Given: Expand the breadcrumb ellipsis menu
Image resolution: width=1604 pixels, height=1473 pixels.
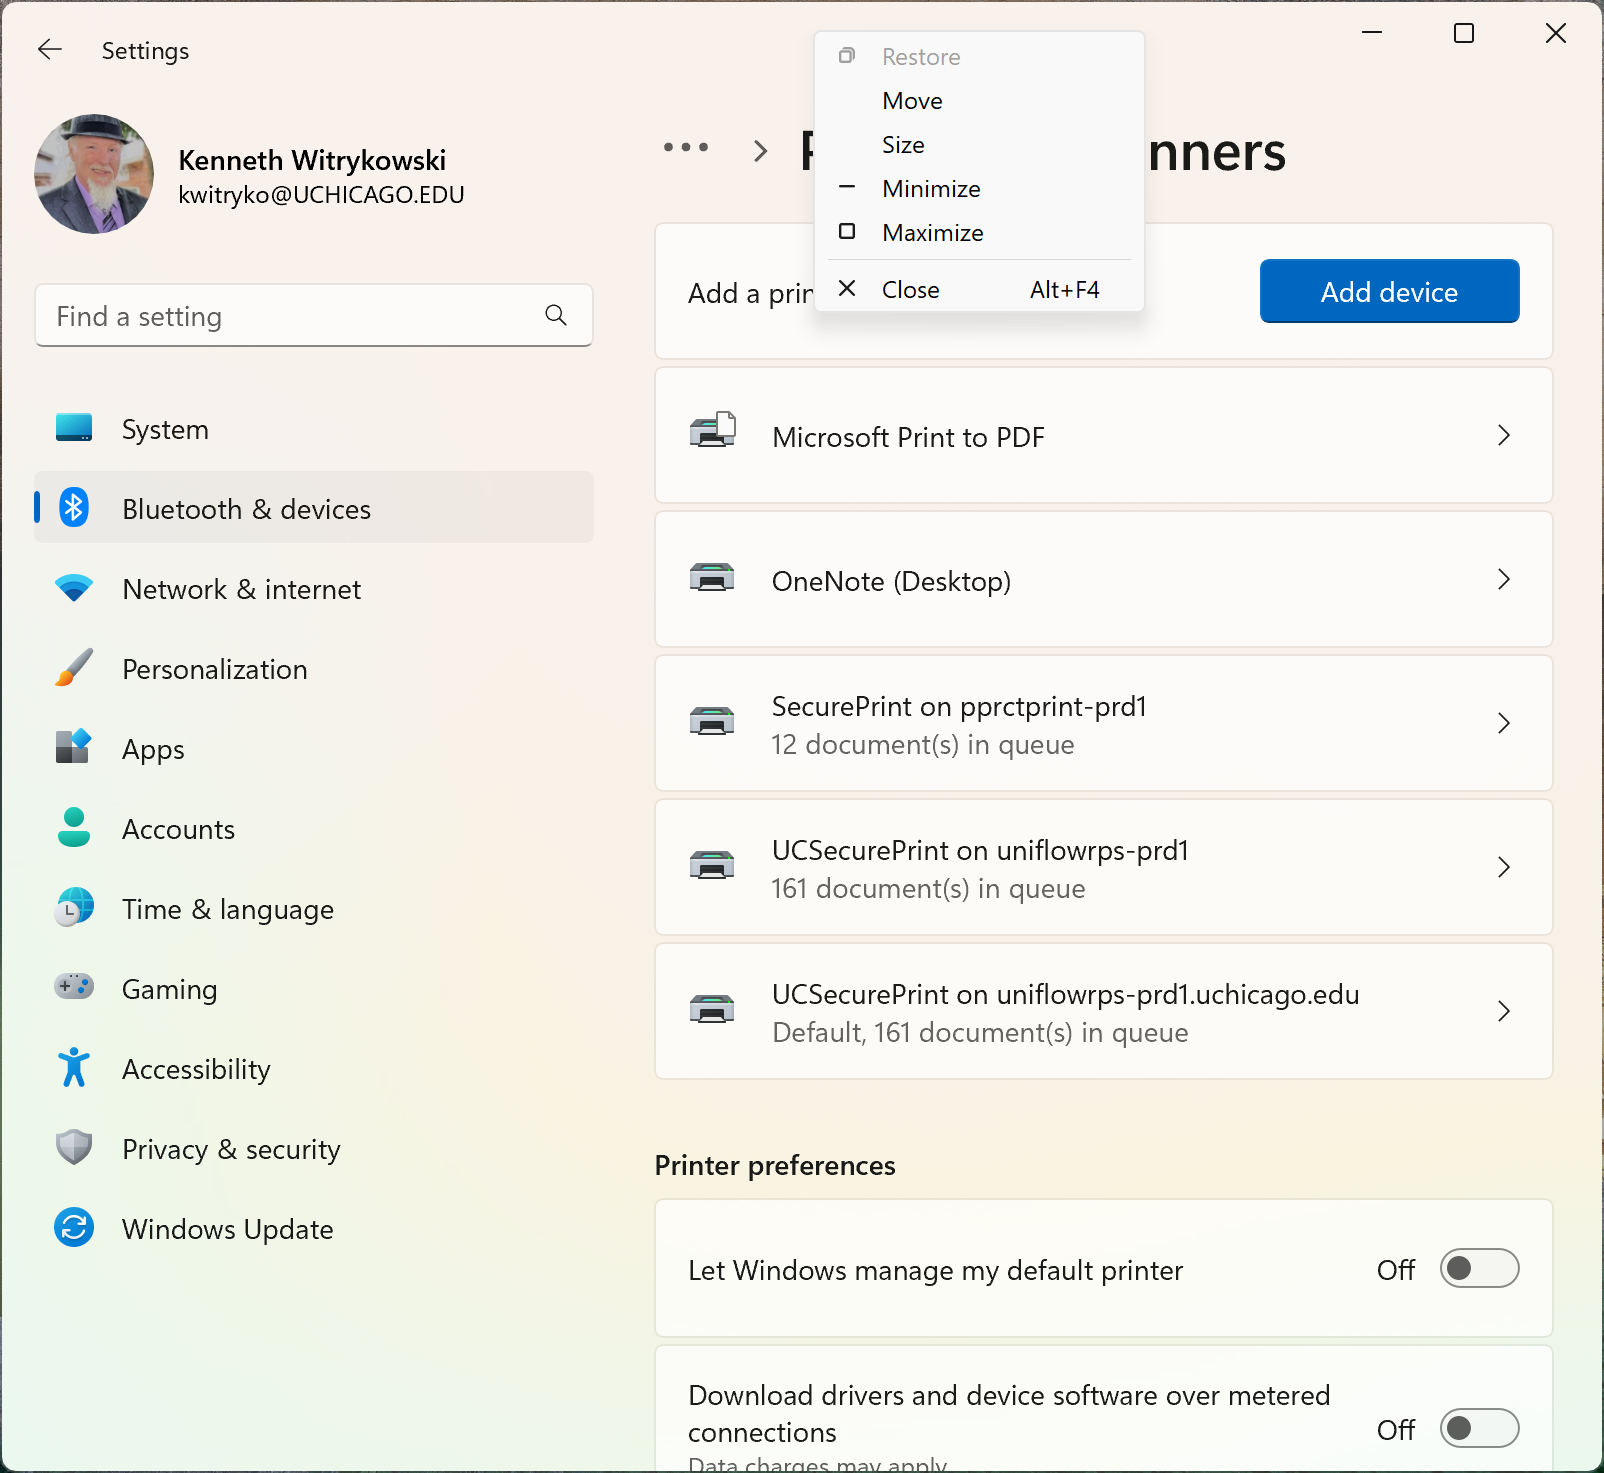Looking at the screenshot, I should (686, 148).
